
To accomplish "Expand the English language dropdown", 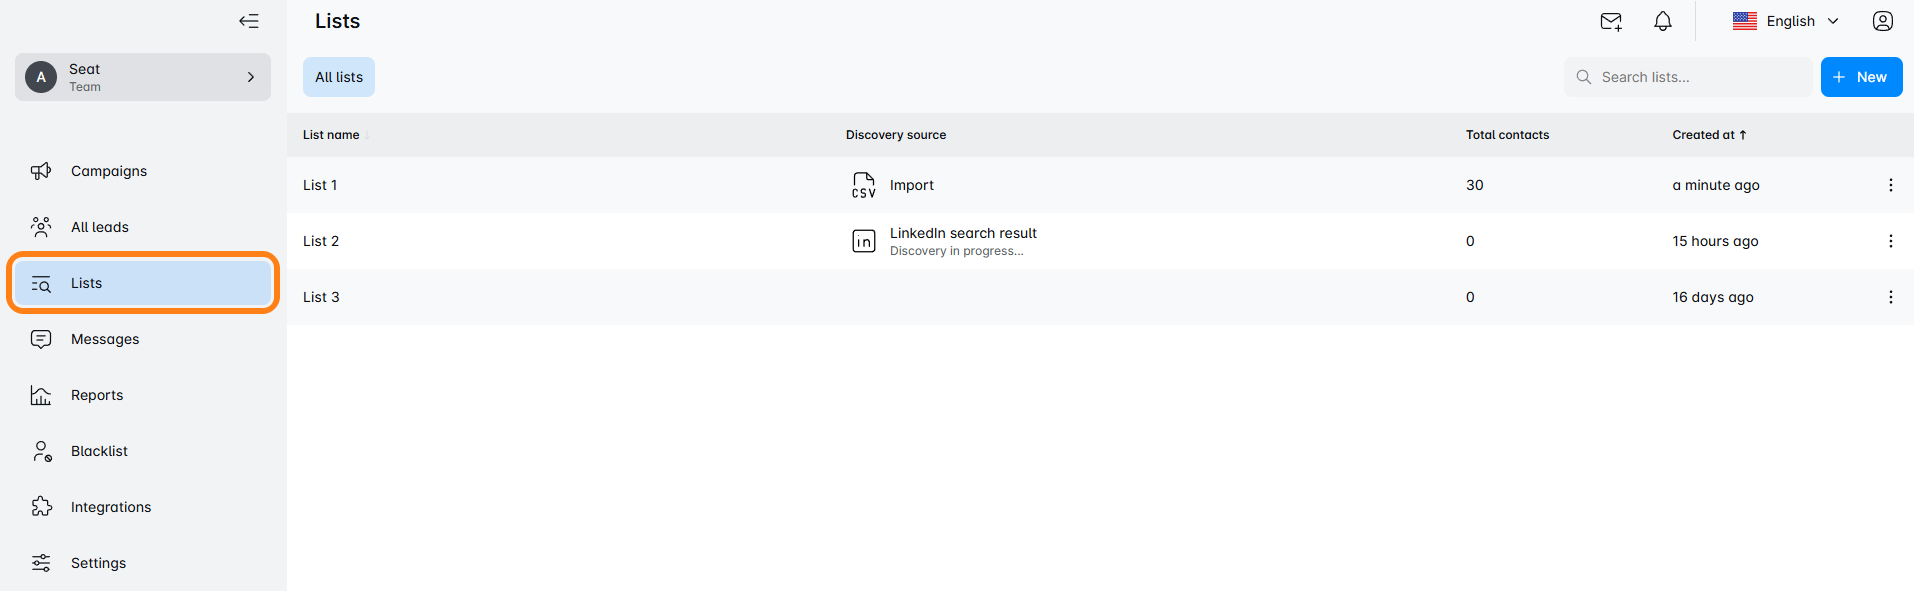I will (x=1786, y=21).
